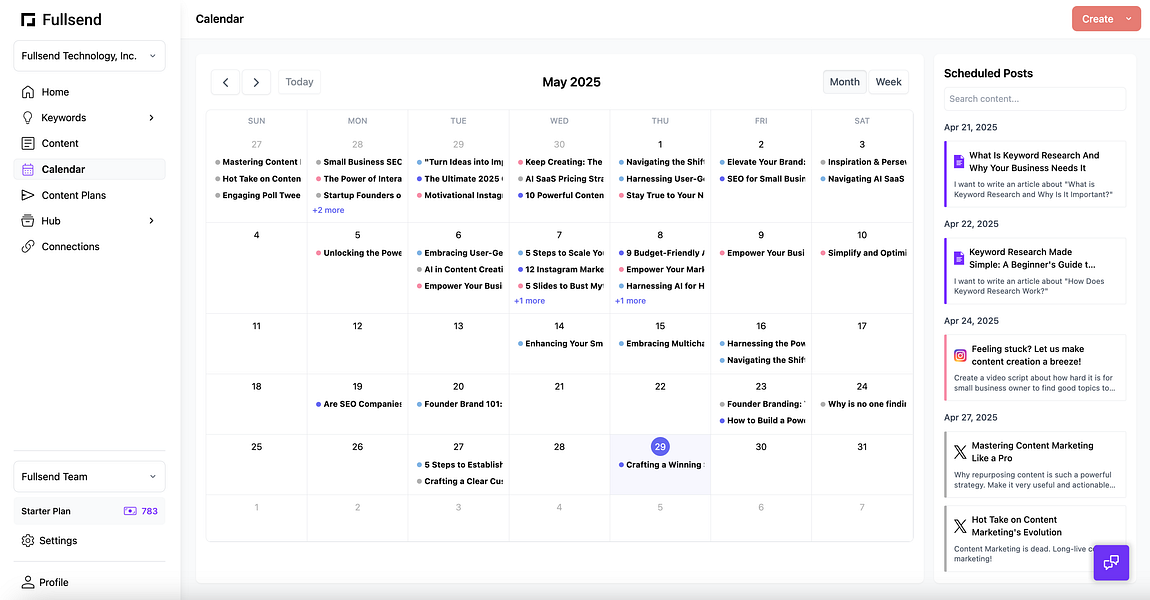
Task: Open the Home menu item
Action: pyautogui.click(x=89, y=92)
